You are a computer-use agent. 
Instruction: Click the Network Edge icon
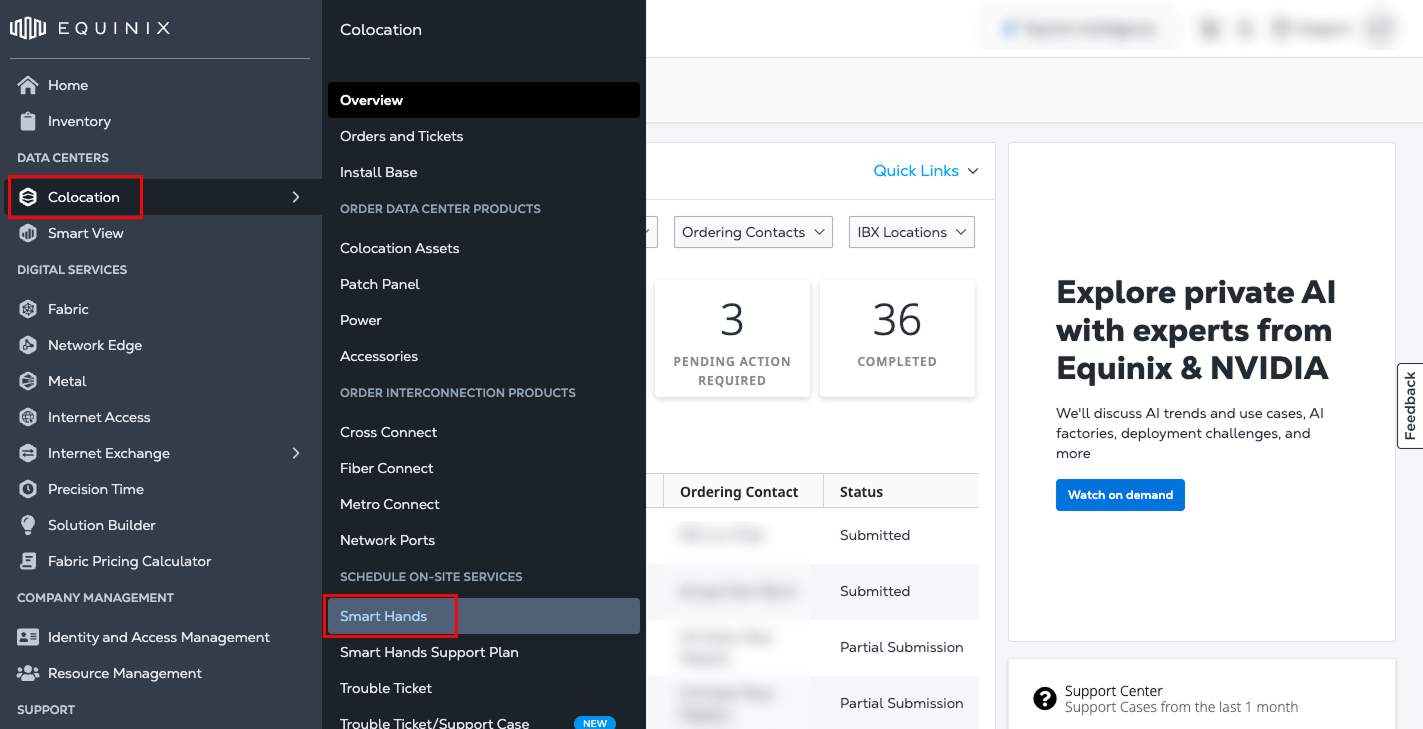(x=28, y=345)
